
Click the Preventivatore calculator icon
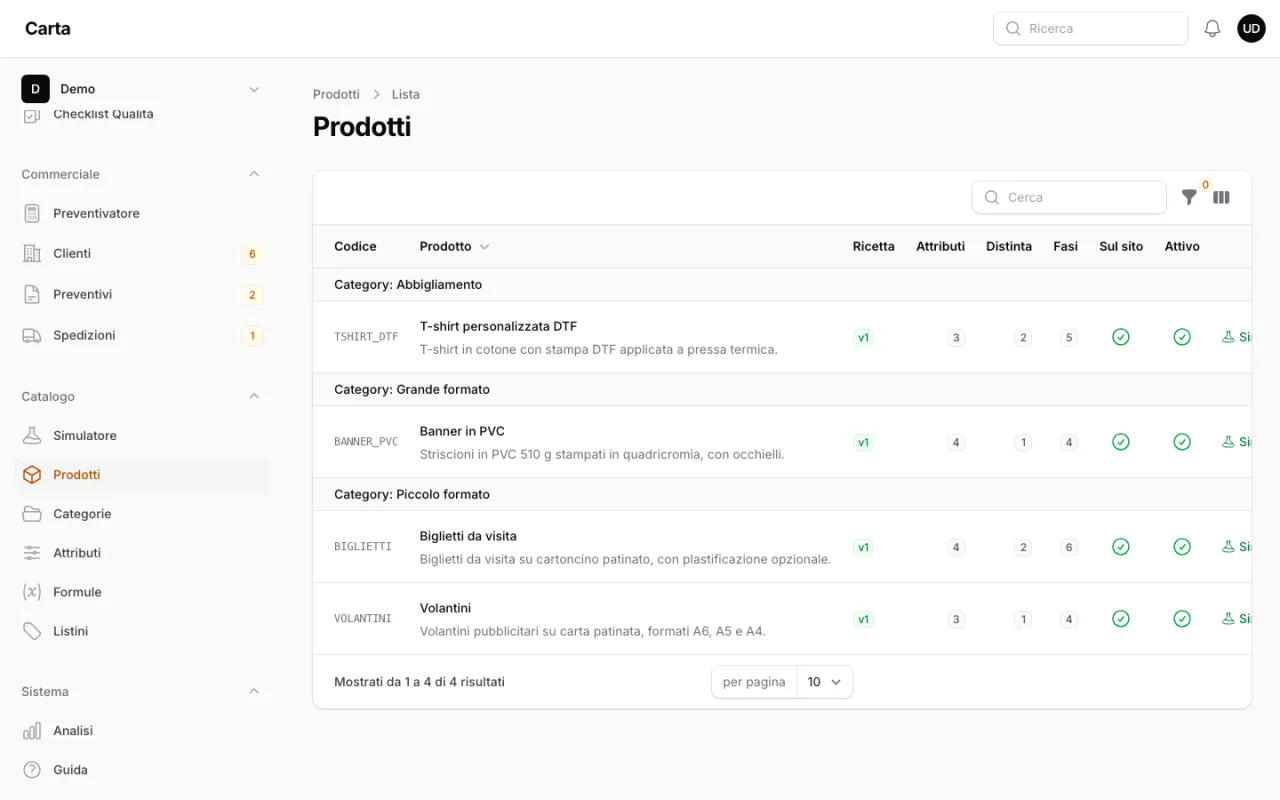coord(32,213)
